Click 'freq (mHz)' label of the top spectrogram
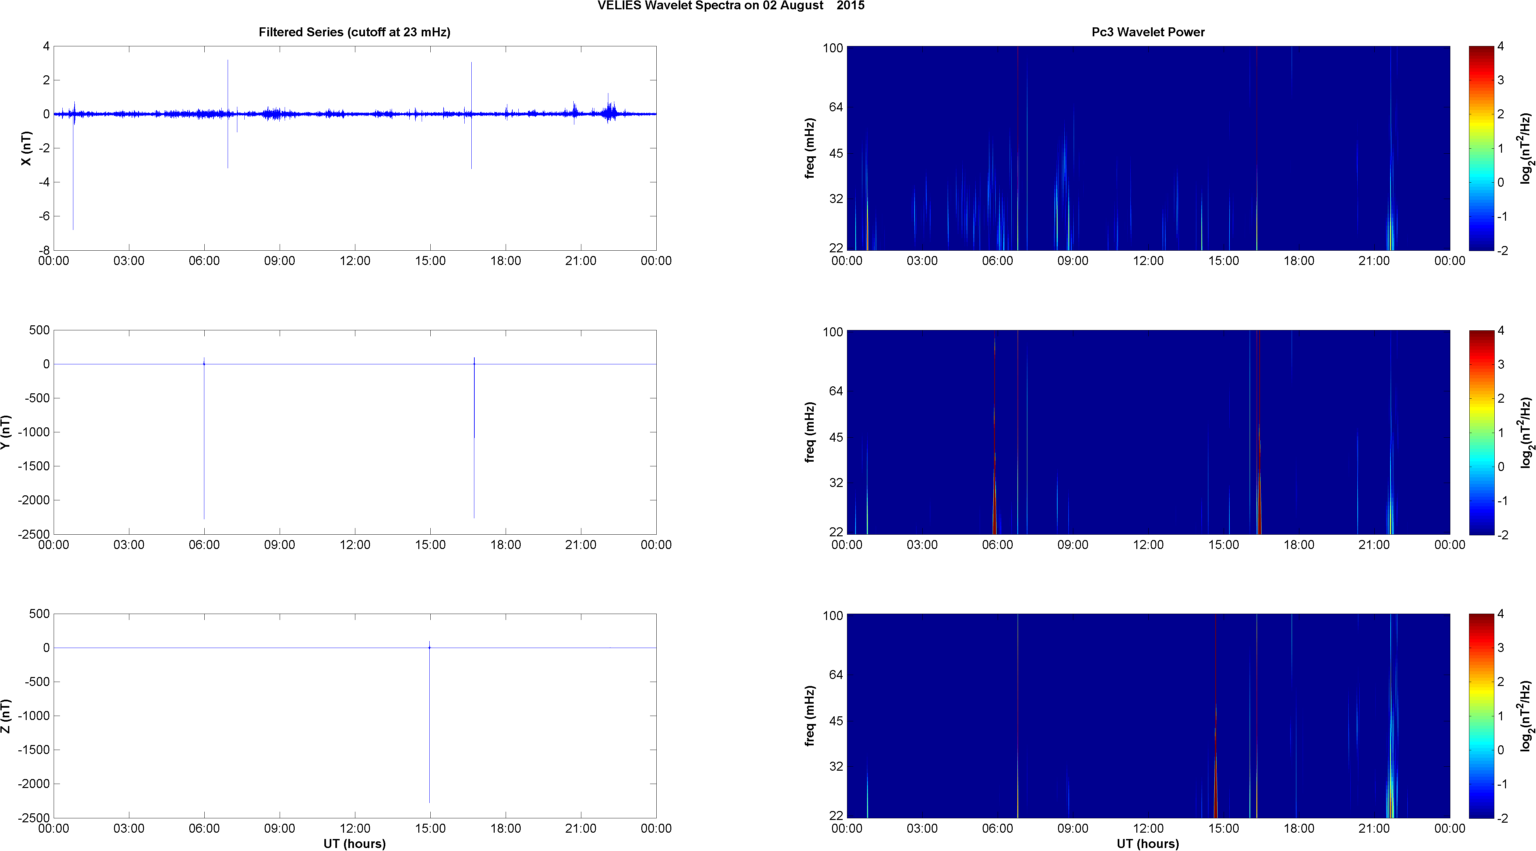Viewport: 1536px width, 851px height. pos(810,148)
